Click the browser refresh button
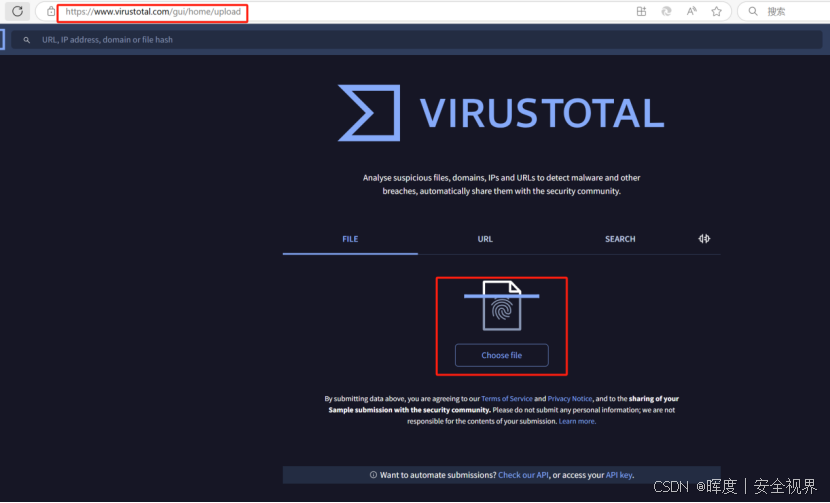 coord(17,11)
